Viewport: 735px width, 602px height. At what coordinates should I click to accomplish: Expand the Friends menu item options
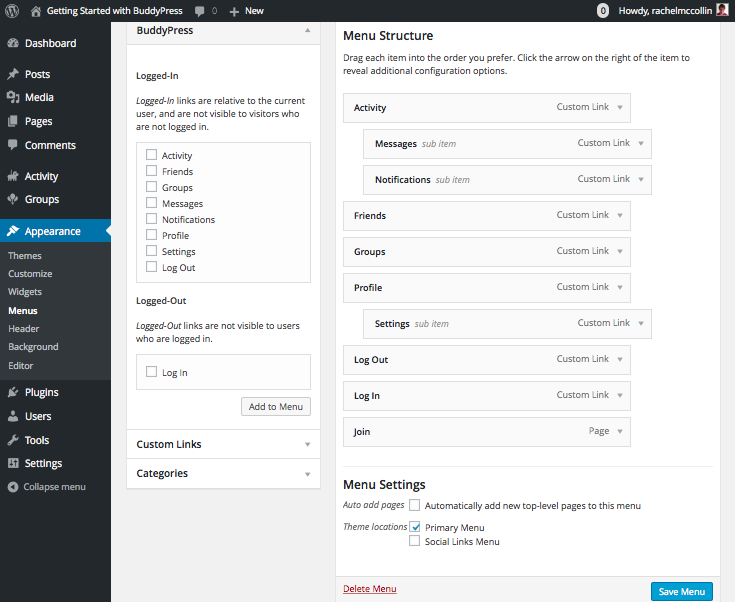620,216
